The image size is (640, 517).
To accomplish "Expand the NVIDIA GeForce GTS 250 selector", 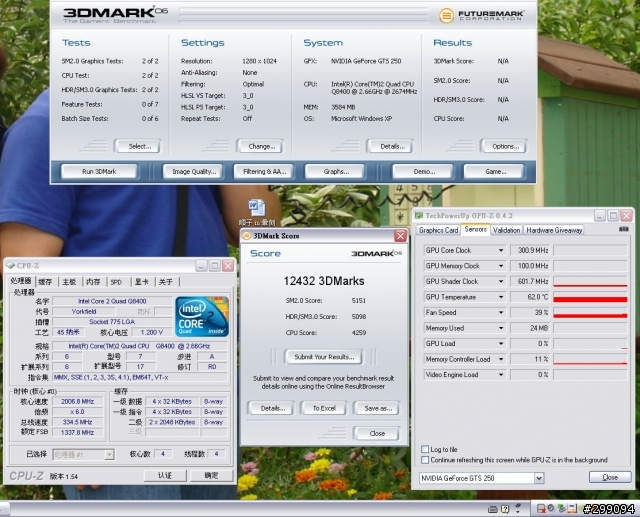I will [539, 478].
